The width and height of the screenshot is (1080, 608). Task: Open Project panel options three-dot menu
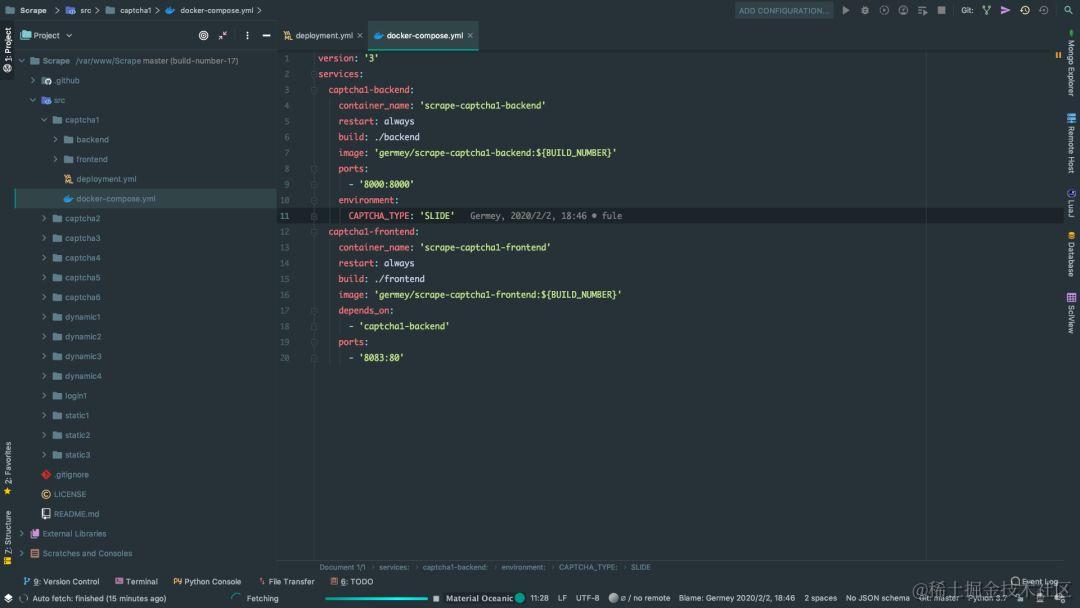247,35
